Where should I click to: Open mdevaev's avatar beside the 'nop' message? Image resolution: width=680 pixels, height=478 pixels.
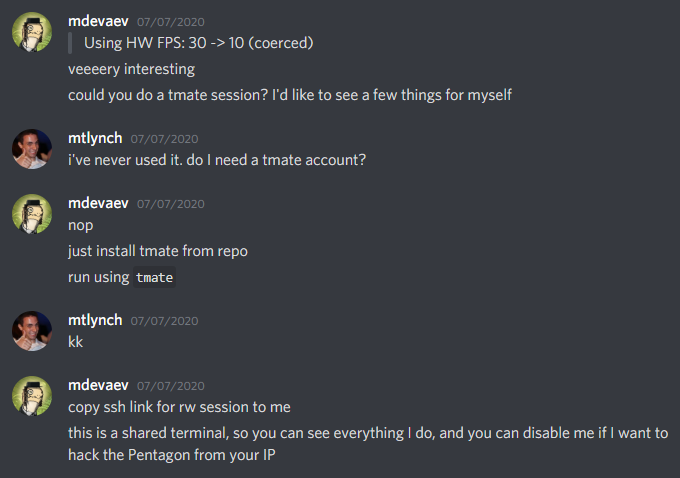click(32, 213)
